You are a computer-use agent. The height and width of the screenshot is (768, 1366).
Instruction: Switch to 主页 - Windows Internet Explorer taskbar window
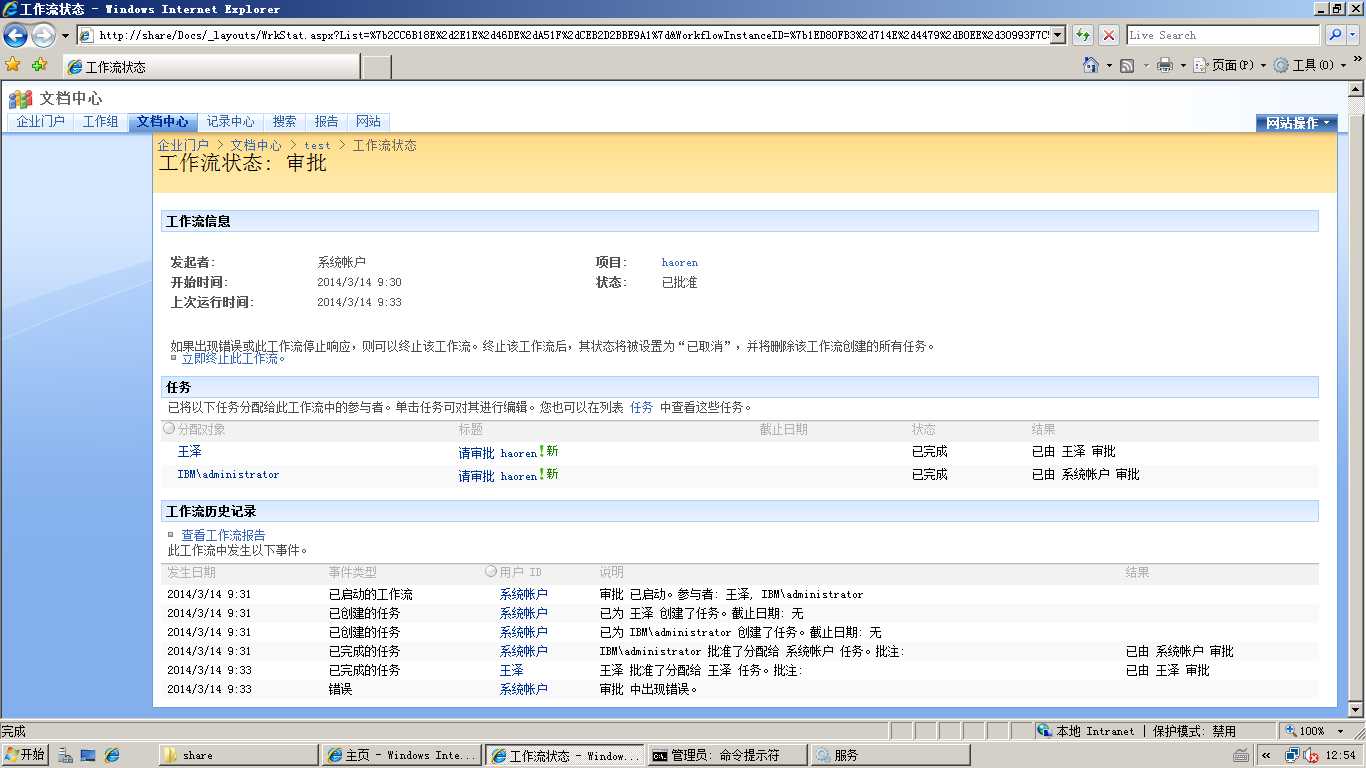pos(401,755)
